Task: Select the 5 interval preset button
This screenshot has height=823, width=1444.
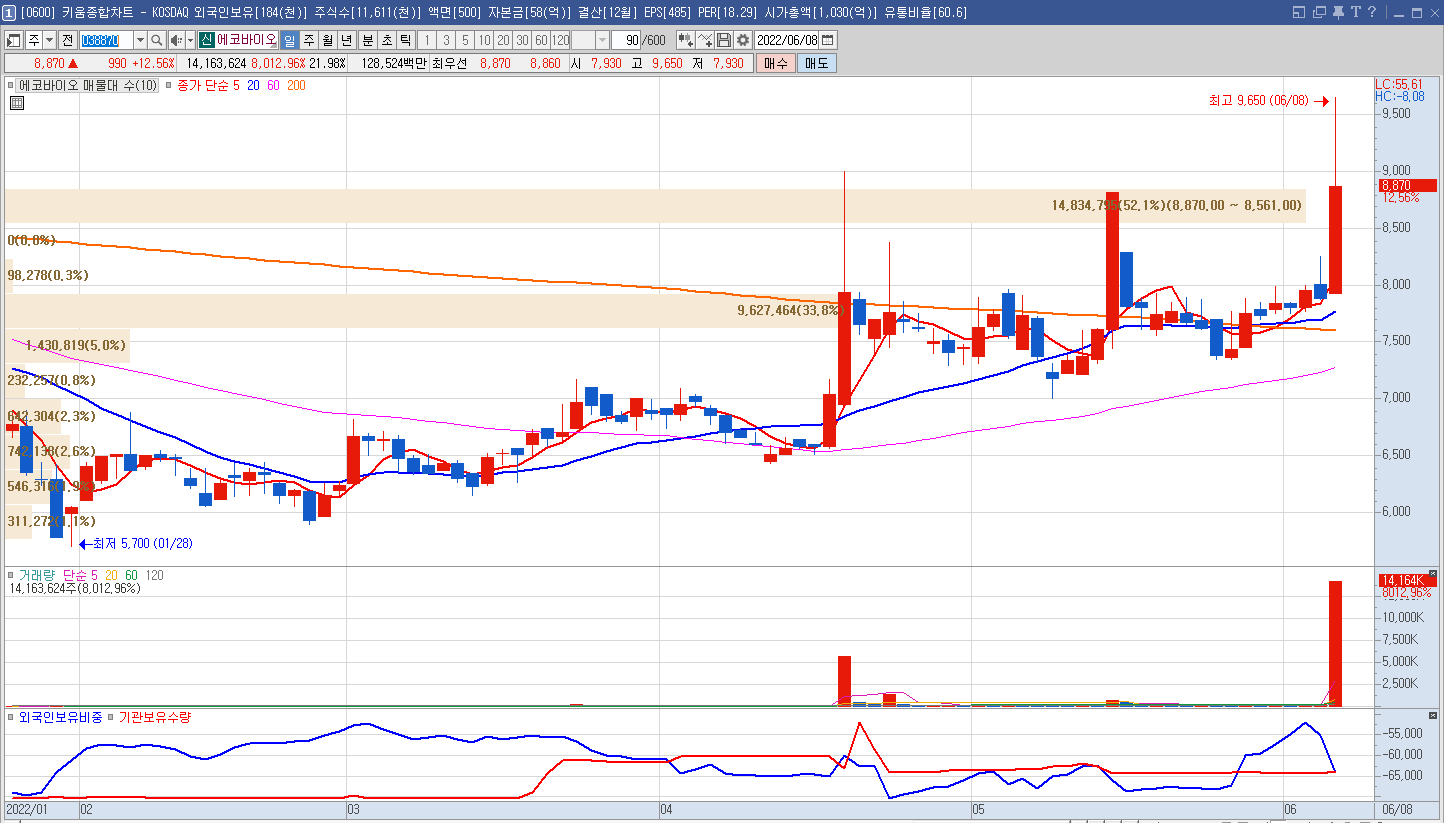Action: coord(465,40)
